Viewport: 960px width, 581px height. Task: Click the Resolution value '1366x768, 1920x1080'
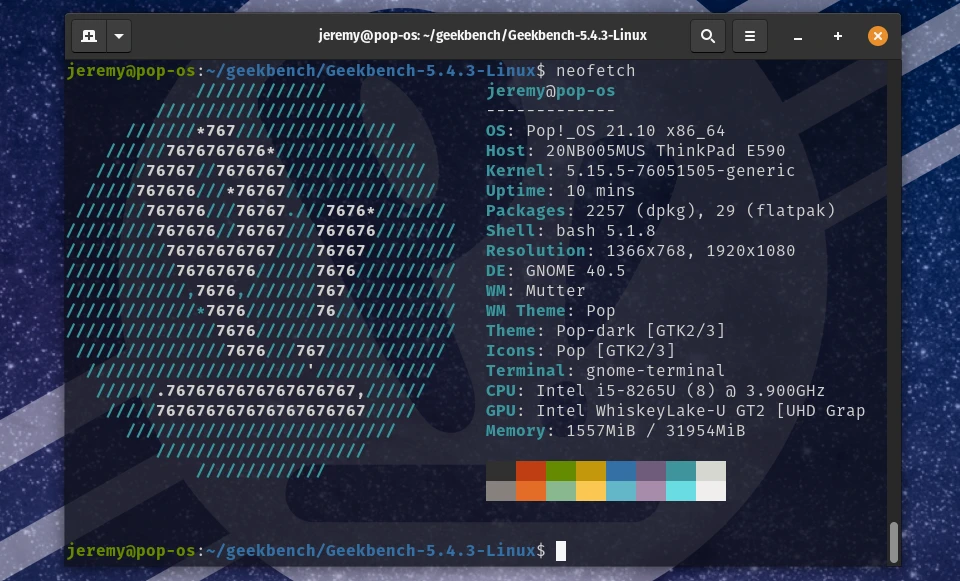pos(700,251)
